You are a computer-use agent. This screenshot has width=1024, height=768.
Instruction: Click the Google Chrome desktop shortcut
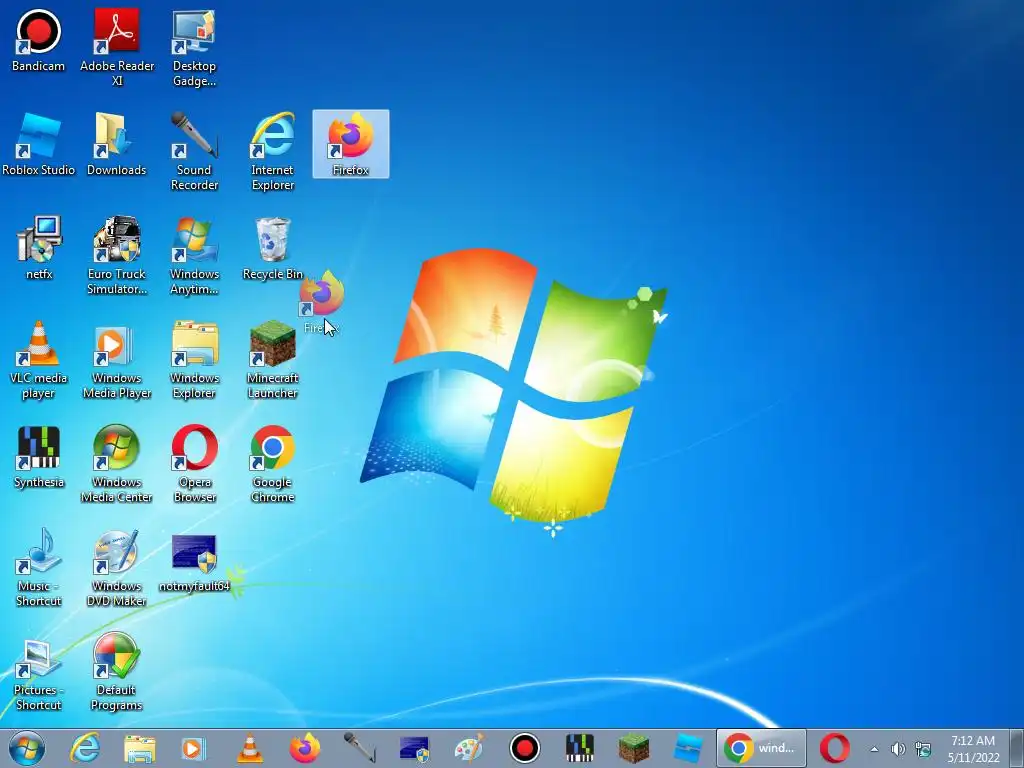point(272,463)
